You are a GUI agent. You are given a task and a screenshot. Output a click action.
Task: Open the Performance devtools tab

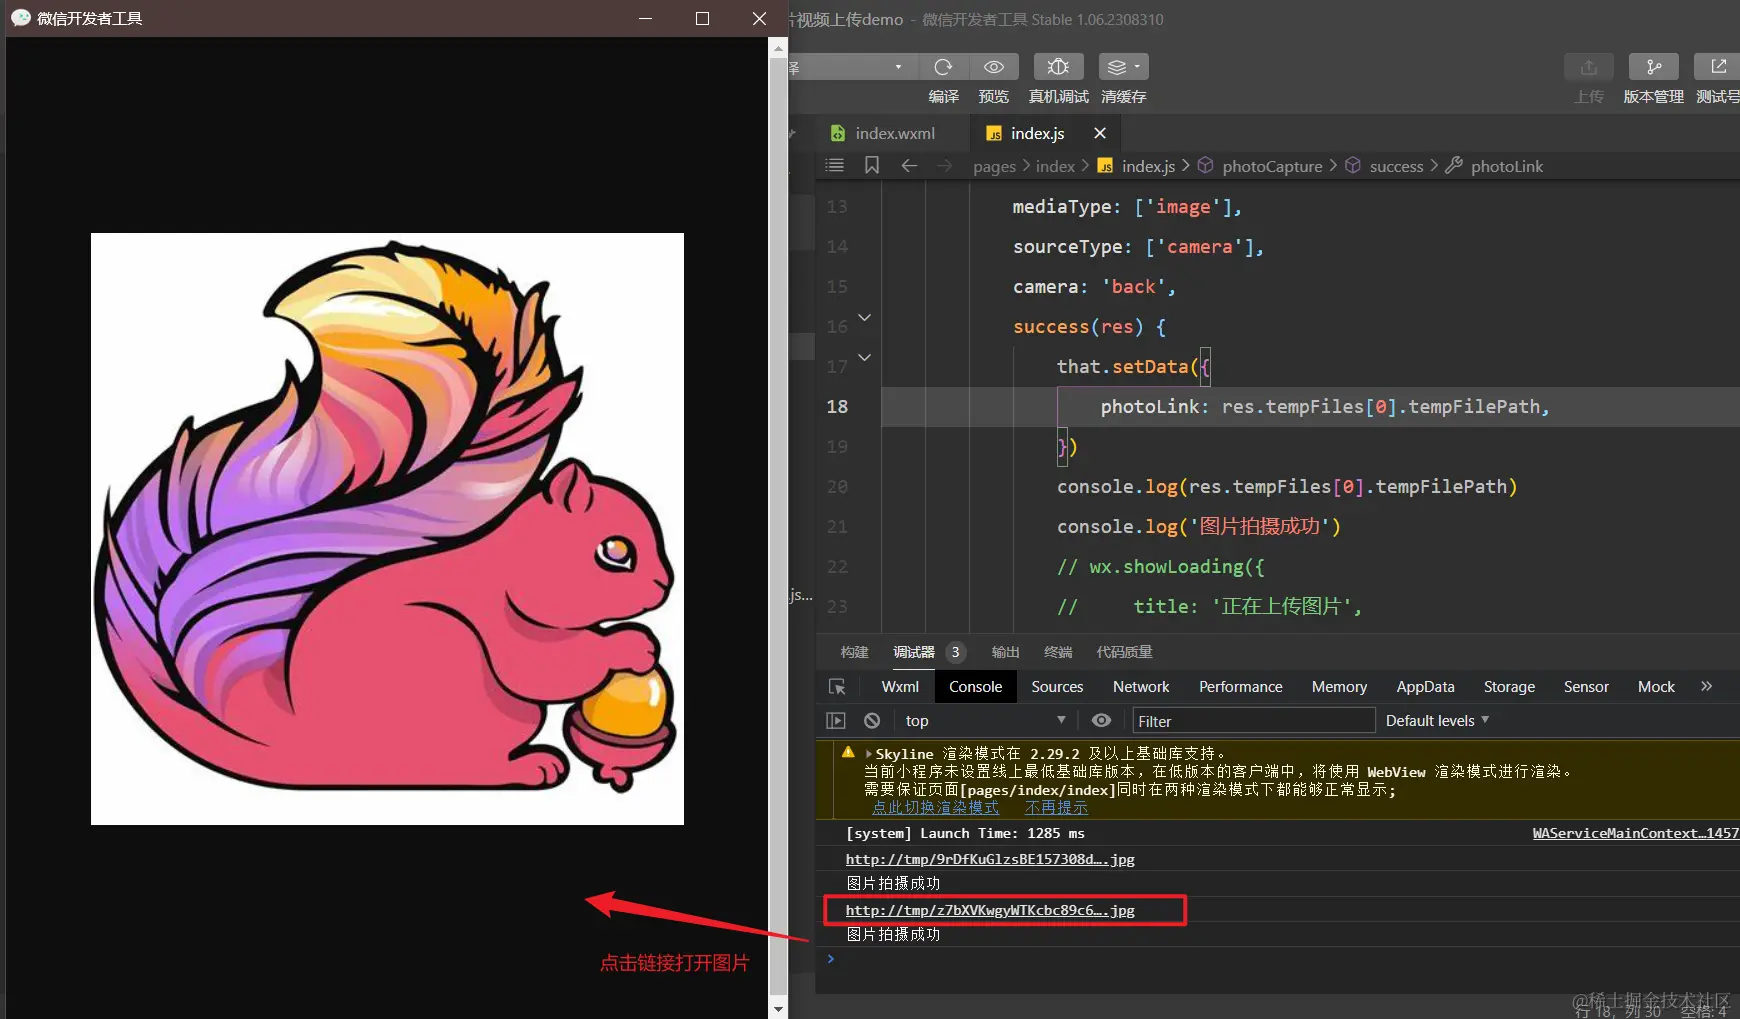click(x=1240, y=687)
